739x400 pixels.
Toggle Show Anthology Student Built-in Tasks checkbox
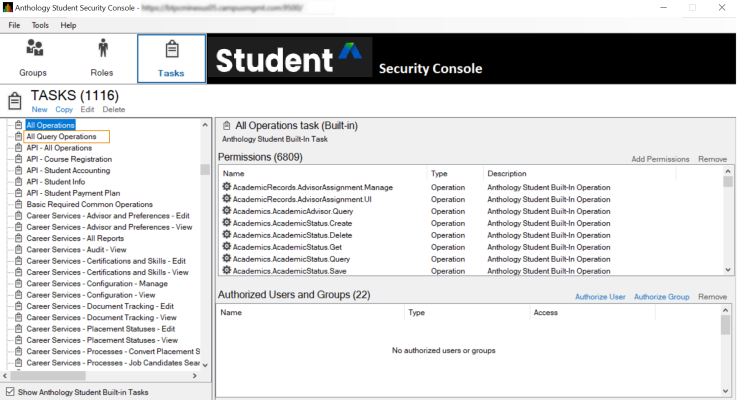coord(10,392)
